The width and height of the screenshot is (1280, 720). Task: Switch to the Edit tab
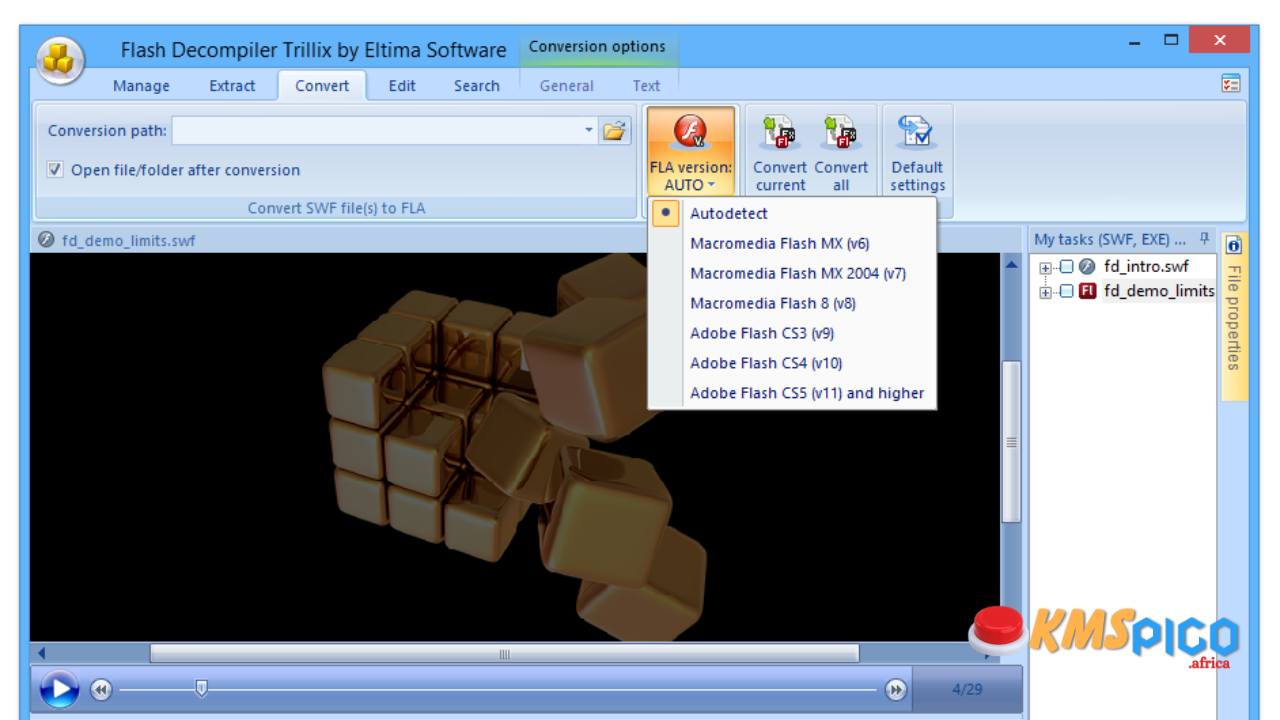(402, 86)
